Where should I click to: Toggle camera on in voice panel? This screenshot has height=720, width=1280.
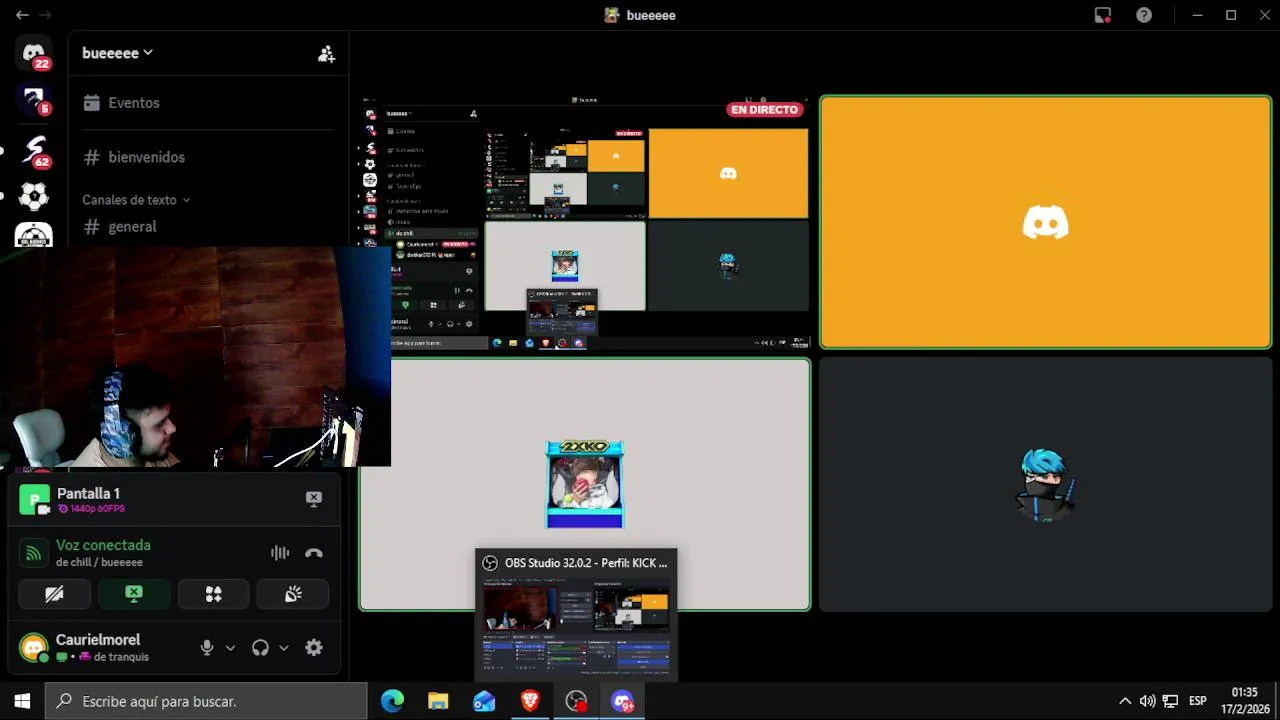coord(54,594)
